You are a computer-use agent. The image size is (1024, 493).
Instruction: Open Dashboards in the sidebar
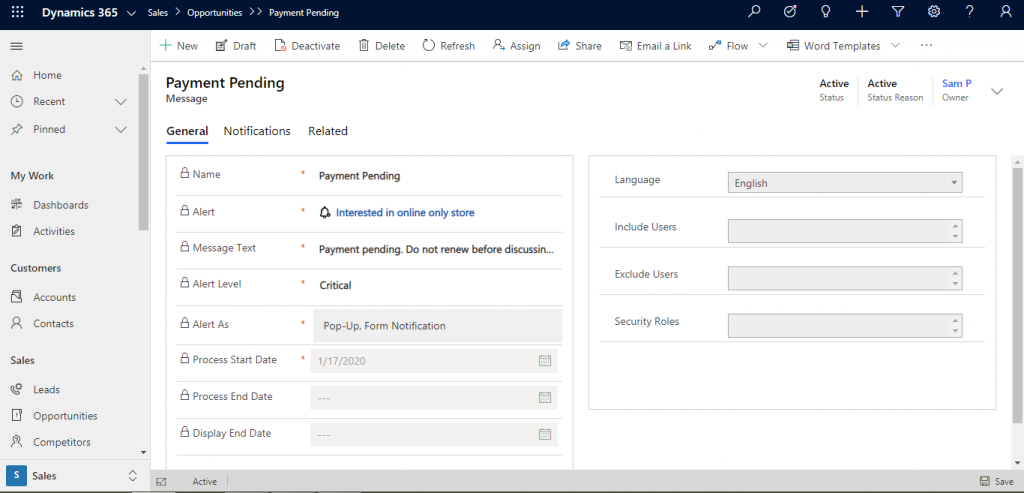pyautogui.click(x=60, y=205)
